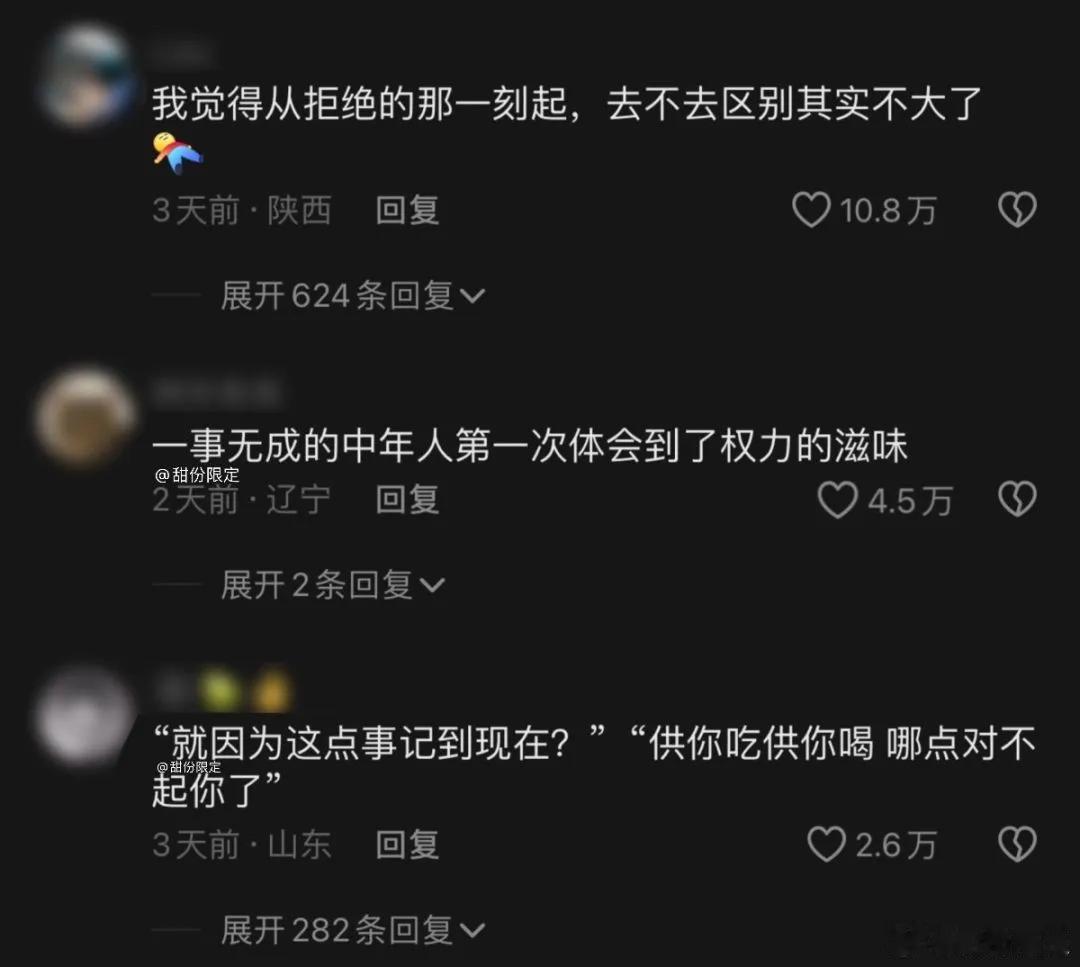
Task: Like the comment from 陕西 with 10.8万 likes
Action: coord(811,209)
